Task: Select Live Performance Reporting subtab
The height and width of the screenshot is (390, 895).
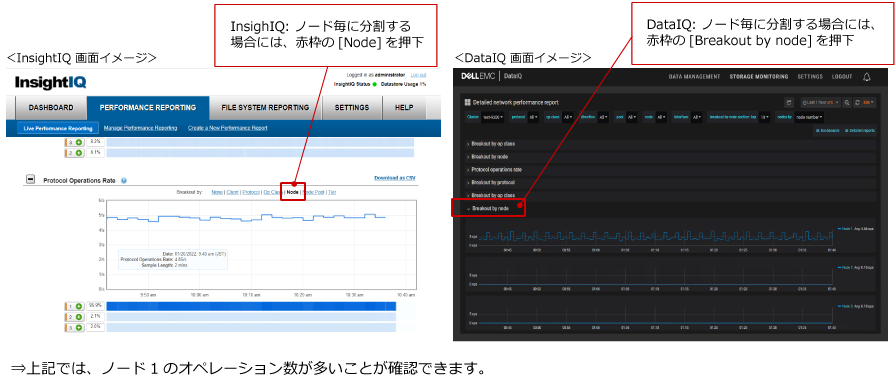Action: [58, 128]
